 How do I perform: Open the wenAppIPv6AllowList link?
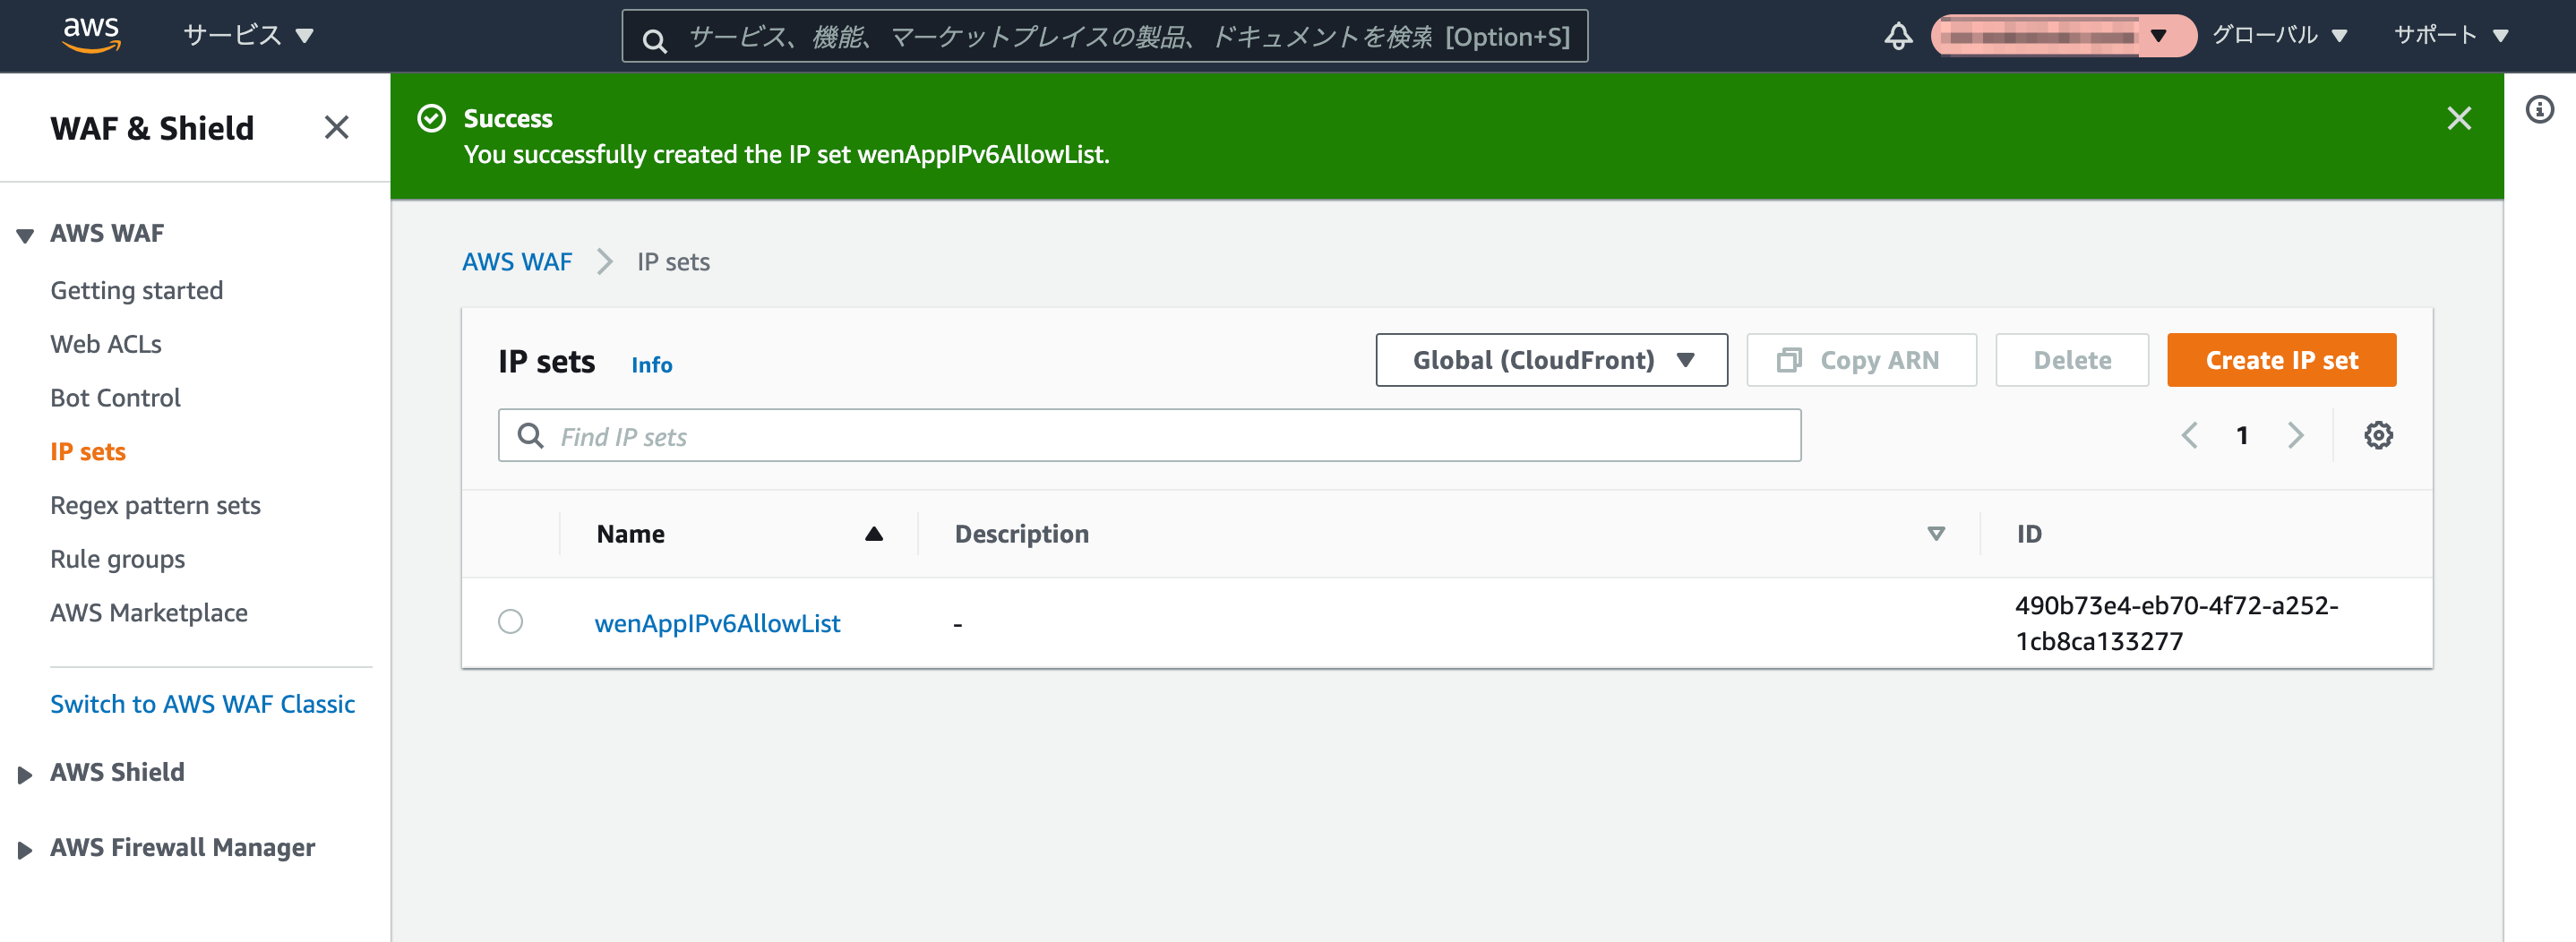717,623
